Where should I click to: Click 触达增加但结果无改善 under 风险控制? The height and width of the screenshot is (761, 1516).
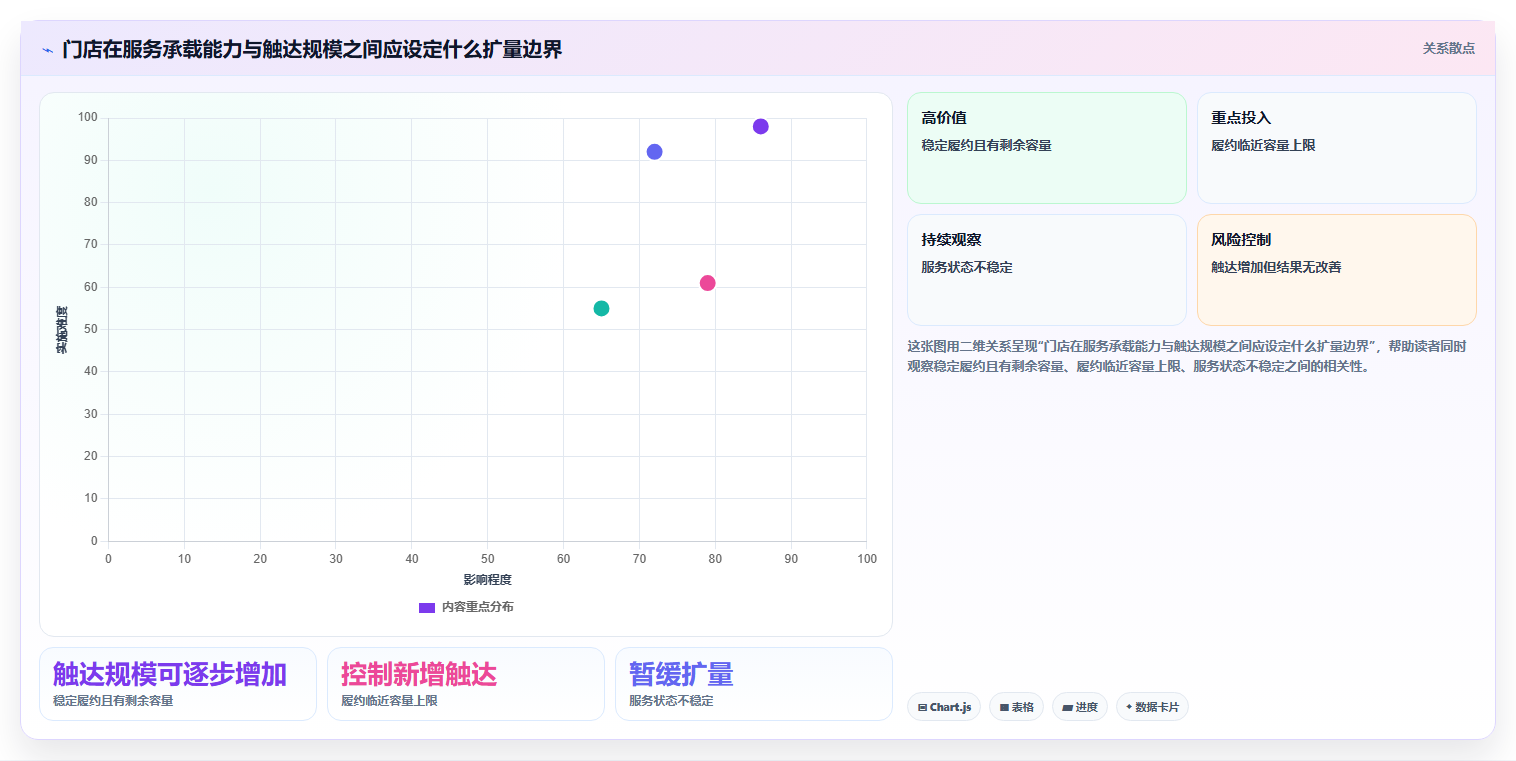(x=1276, y=267)
